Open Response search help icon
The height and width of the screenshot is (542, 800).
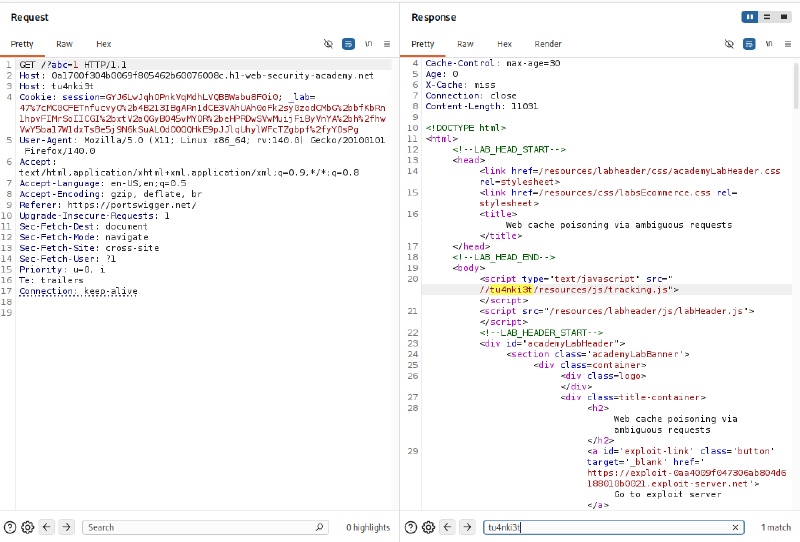point(411,527)
